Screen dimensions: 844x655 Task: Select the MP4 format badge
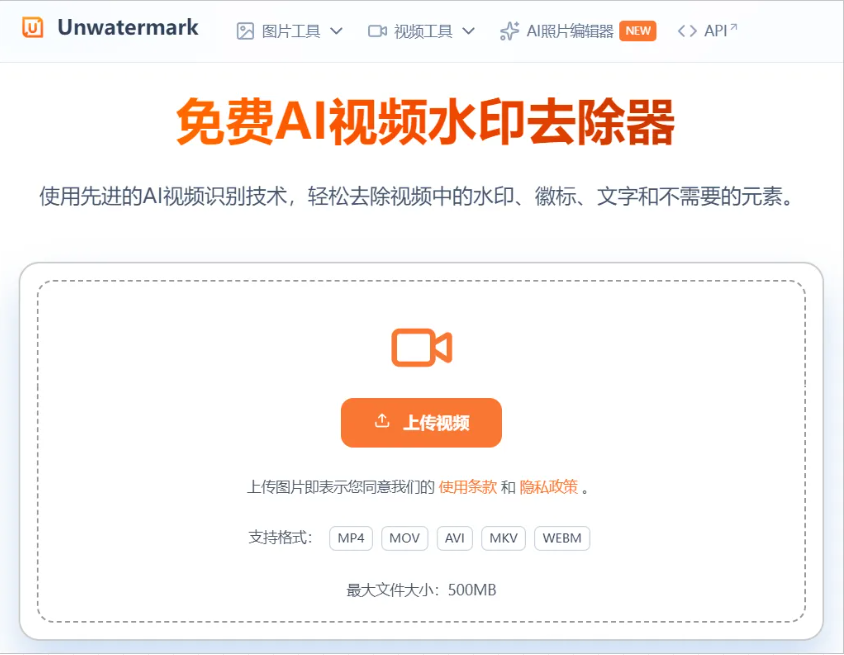click(351, 538)
